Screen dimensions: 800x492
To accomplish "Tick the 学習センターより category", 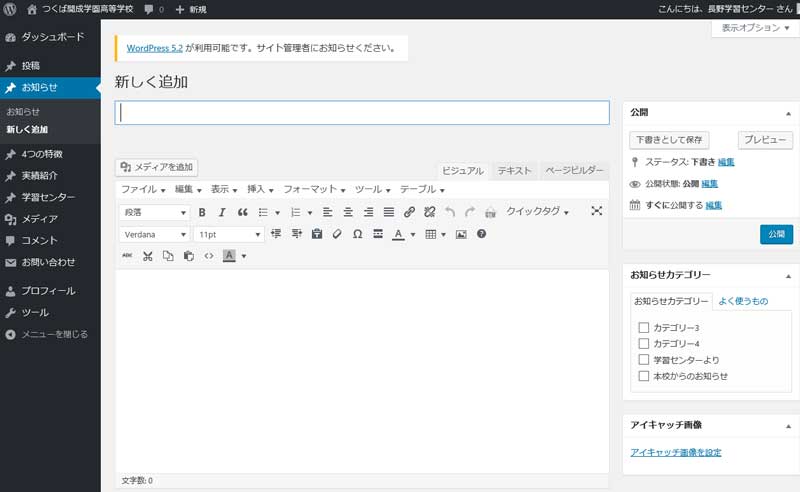I will [x=644, y=360].
